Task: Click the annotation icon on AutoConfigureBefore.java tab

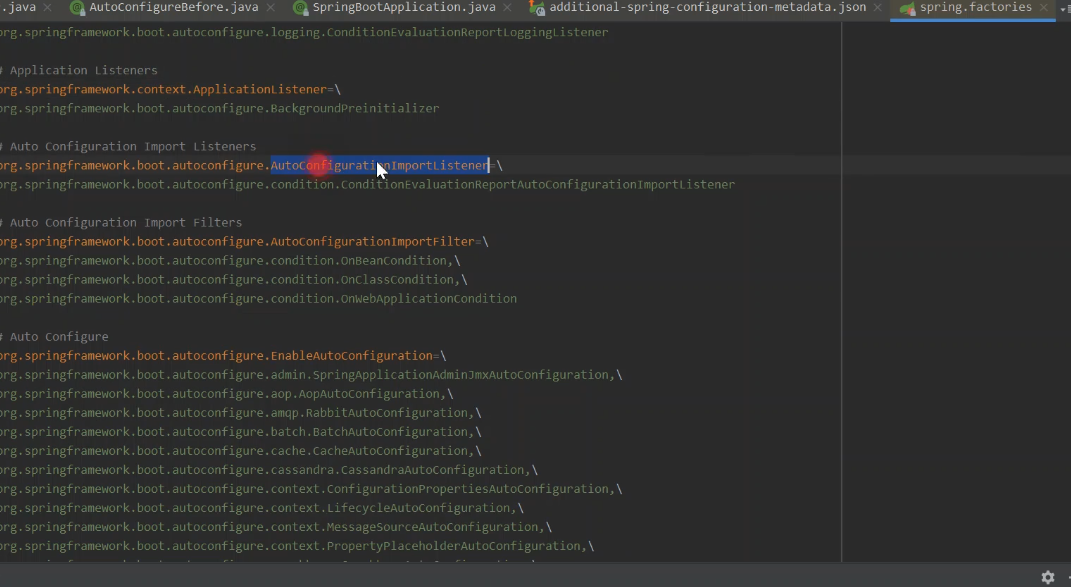Action: [77, 8]
